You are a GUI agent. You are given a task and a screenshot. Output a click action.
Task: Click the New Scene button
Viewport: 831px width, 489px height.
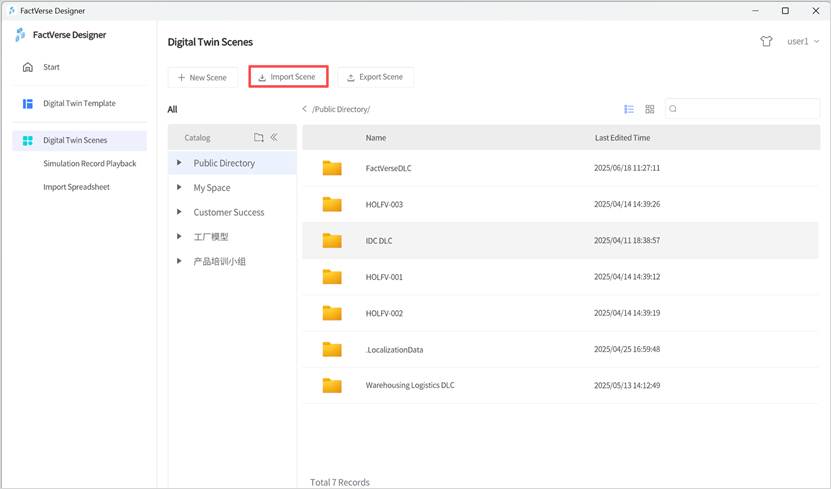click(x=202, y=77)
